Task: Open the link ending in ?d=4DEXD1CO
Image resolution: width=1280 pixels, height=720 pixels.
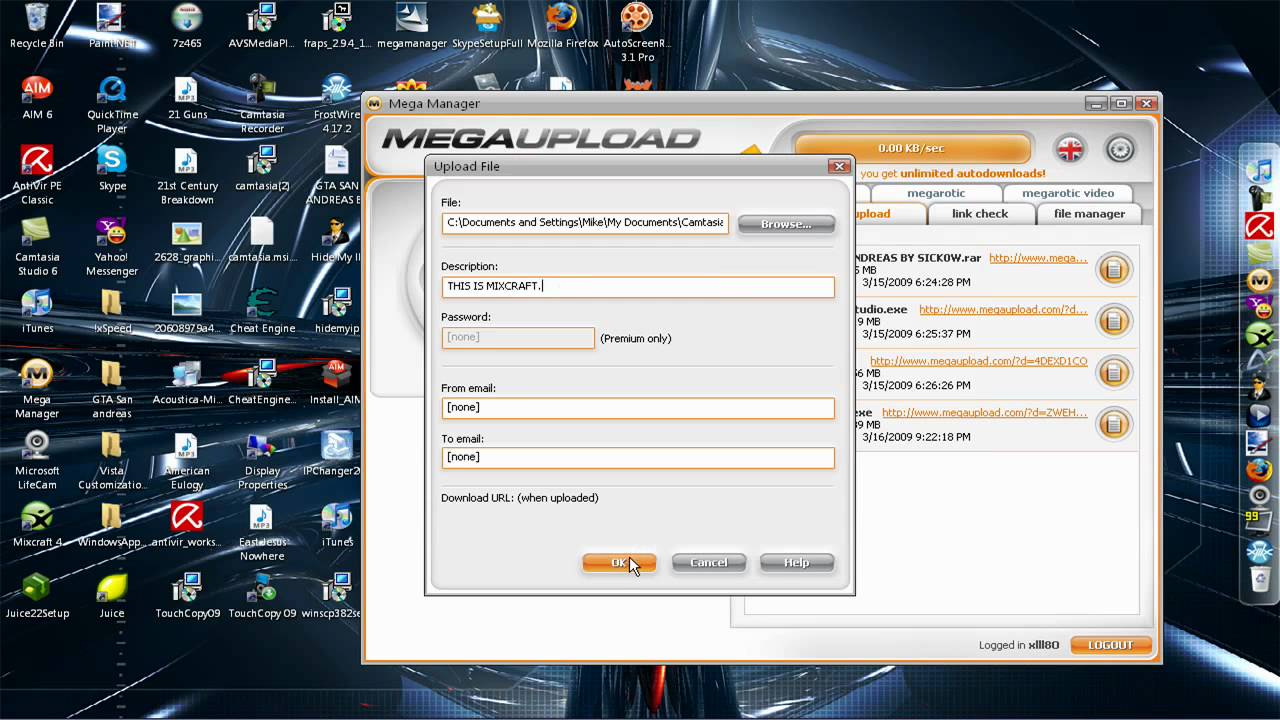Action: pos(978,361)
